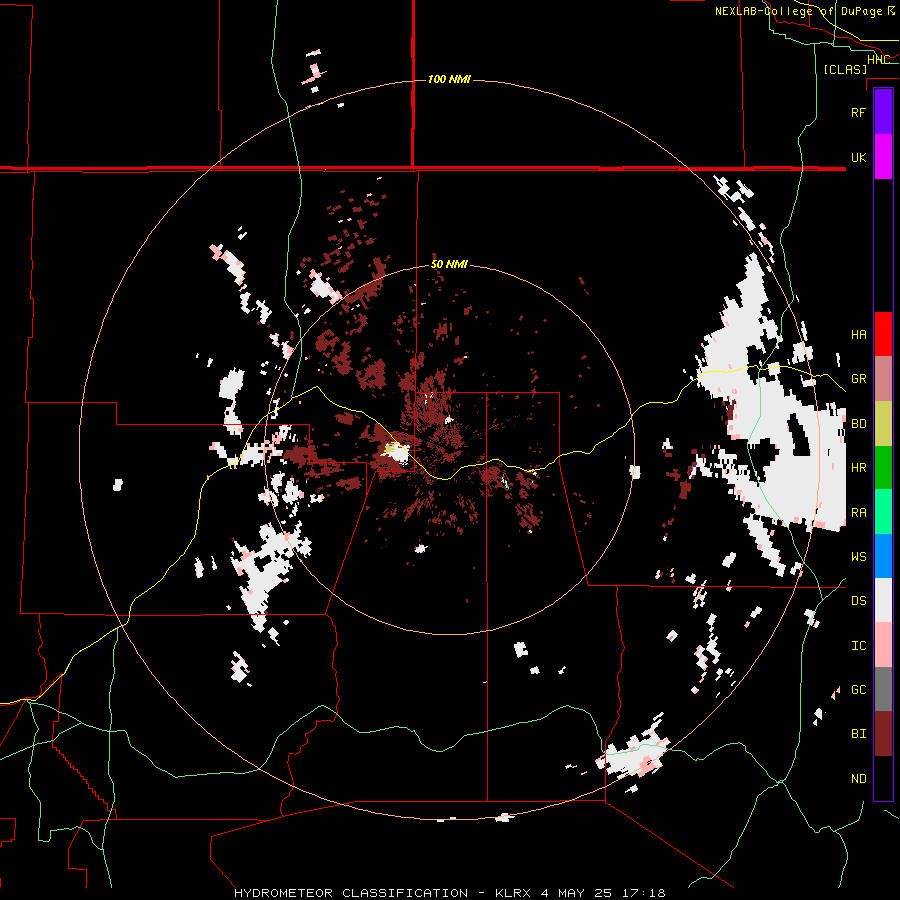Click the purple RF color swatch
This screenshot has width=900, height=900.
(x=883, y=112)
